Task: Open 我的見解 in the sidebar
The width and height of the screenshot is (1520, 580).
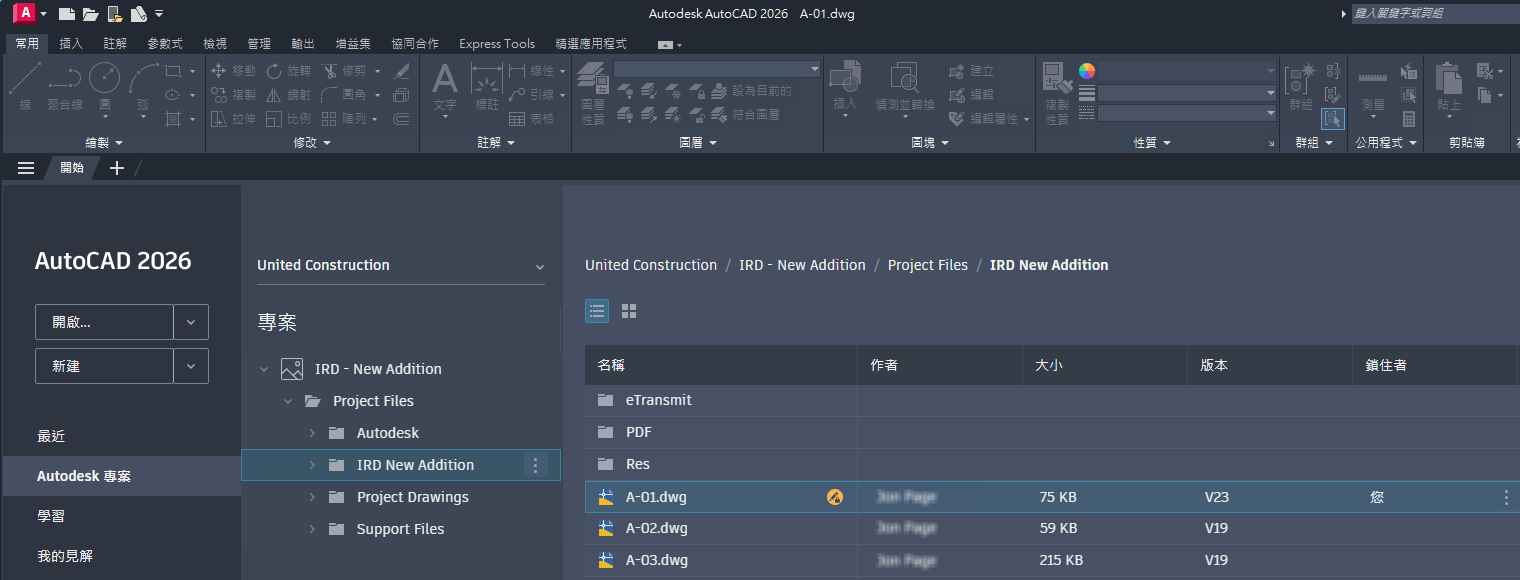Action: point(65,556)
